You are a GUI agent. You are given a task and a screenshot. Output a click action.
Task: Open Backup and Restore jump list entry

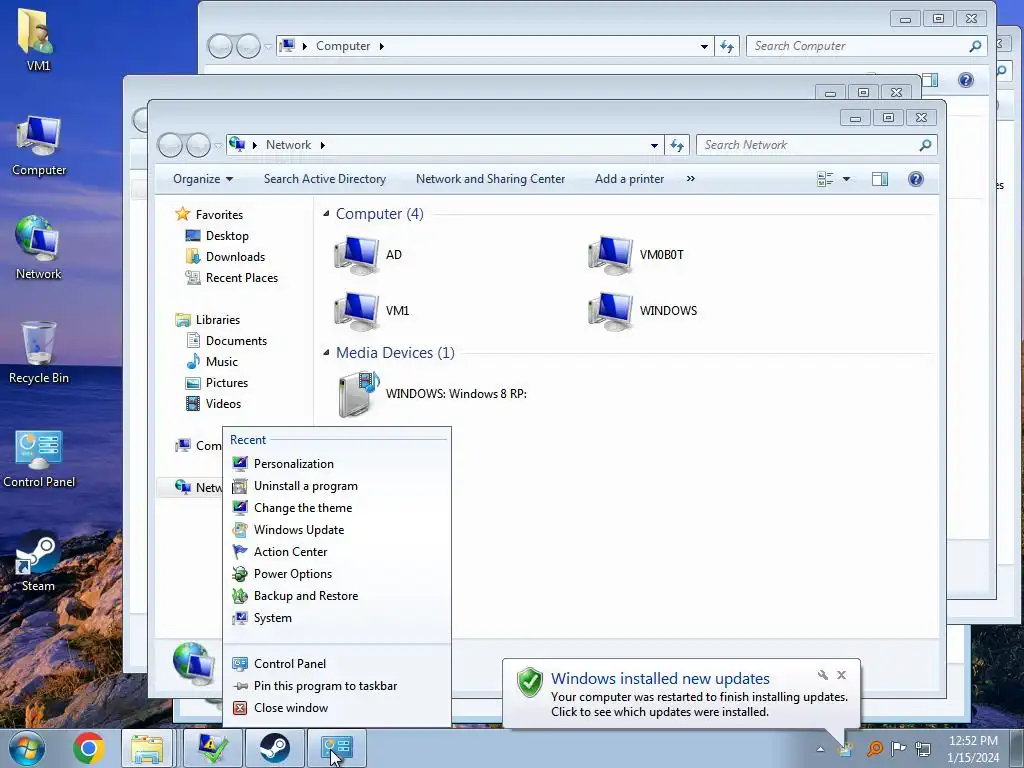(x=336, y=596)
